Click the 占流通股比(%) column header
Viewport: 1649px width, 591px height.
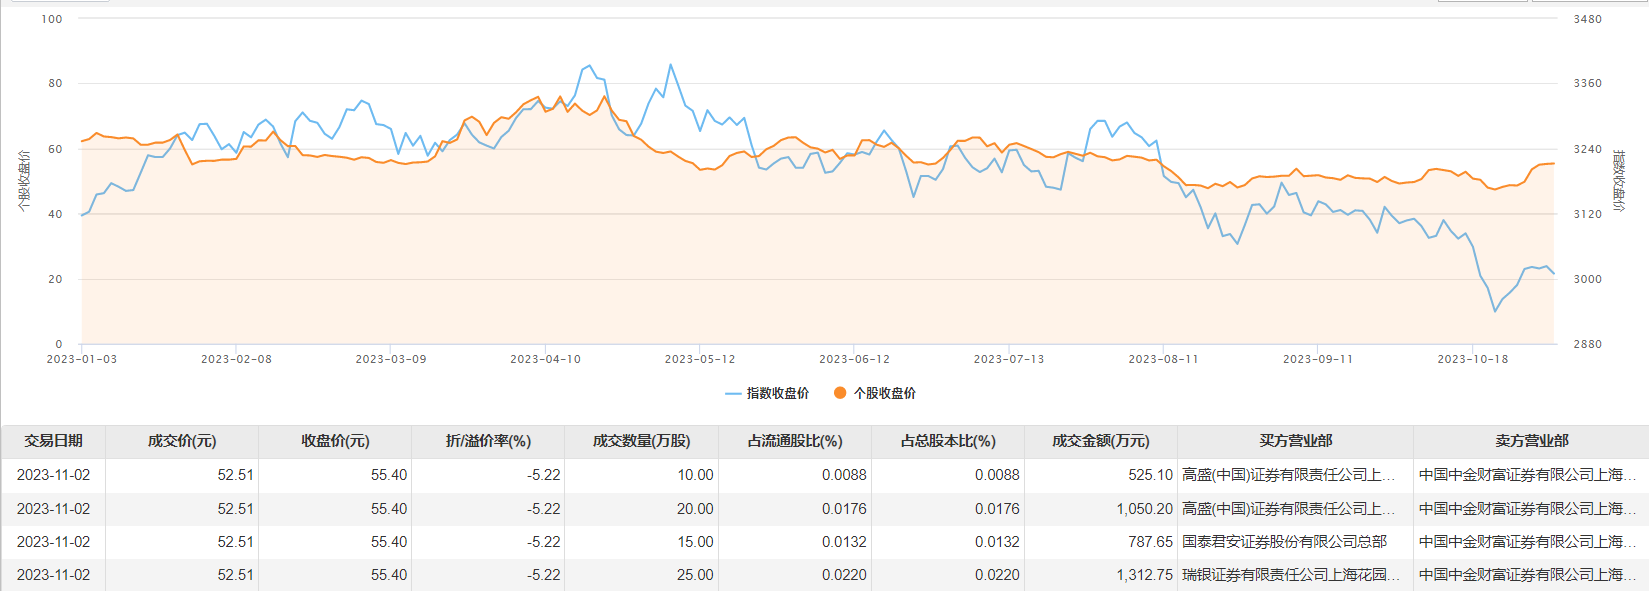pyautogui.click(x=795, y=441)
